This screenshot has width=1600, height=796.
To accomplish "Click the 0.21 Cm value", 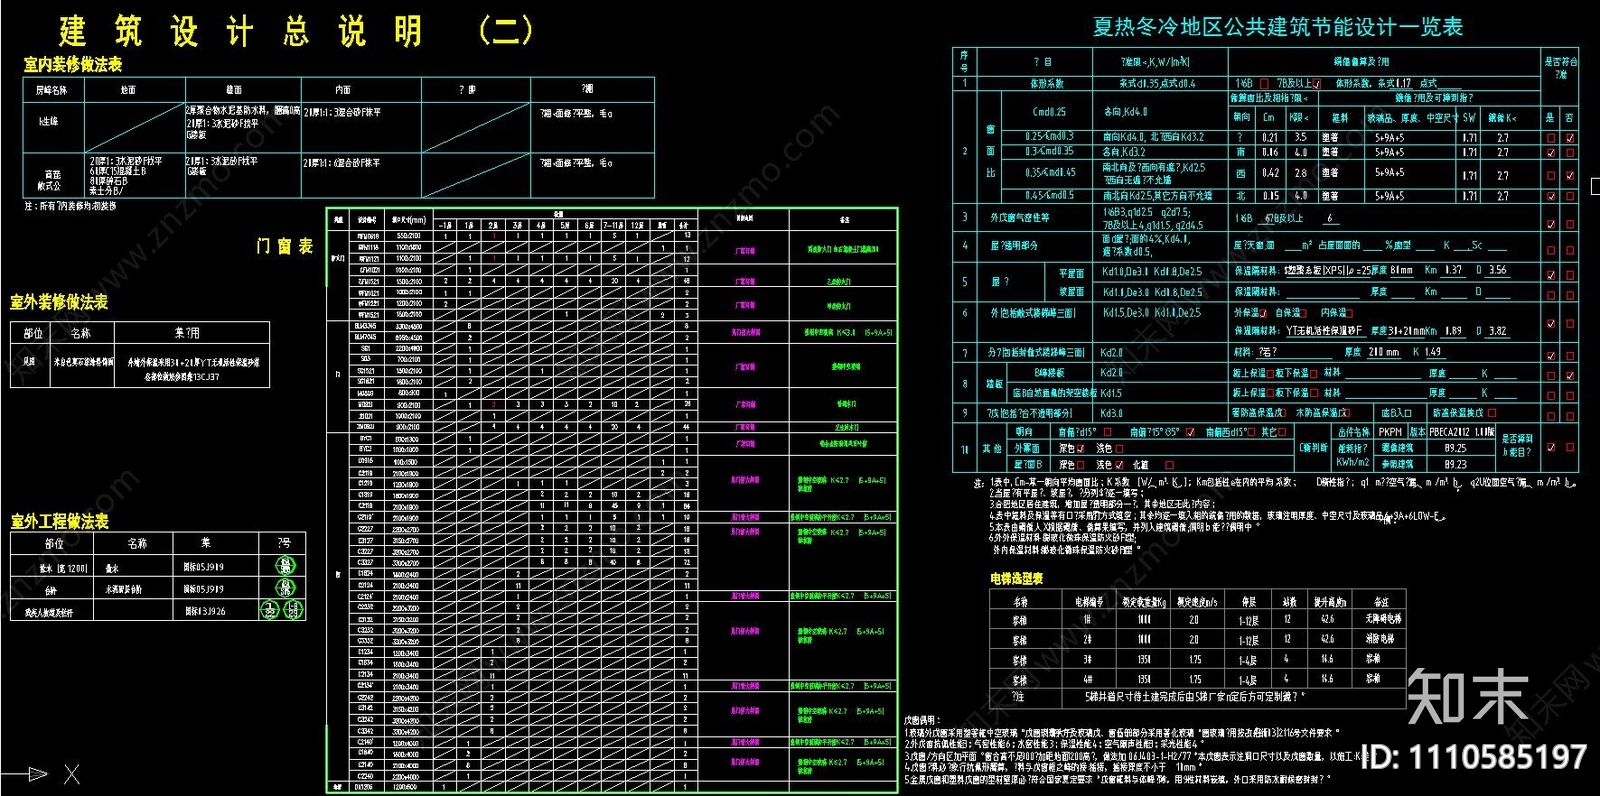I will 1270,138.
